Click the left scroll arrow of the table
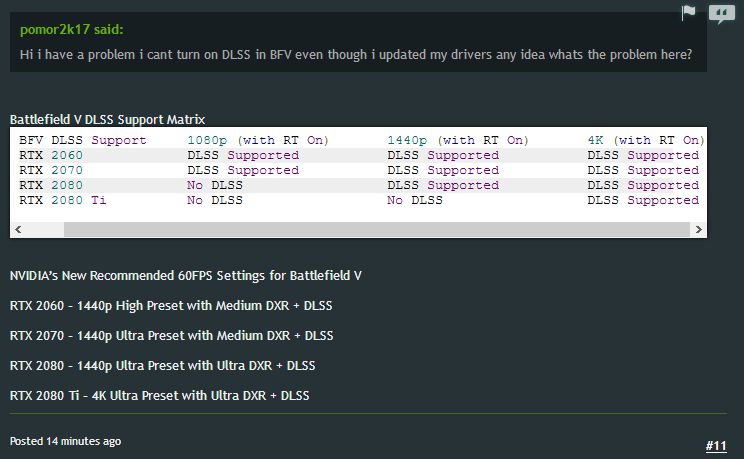This screenshot has width=744, height=459. (x=18, y=229)
